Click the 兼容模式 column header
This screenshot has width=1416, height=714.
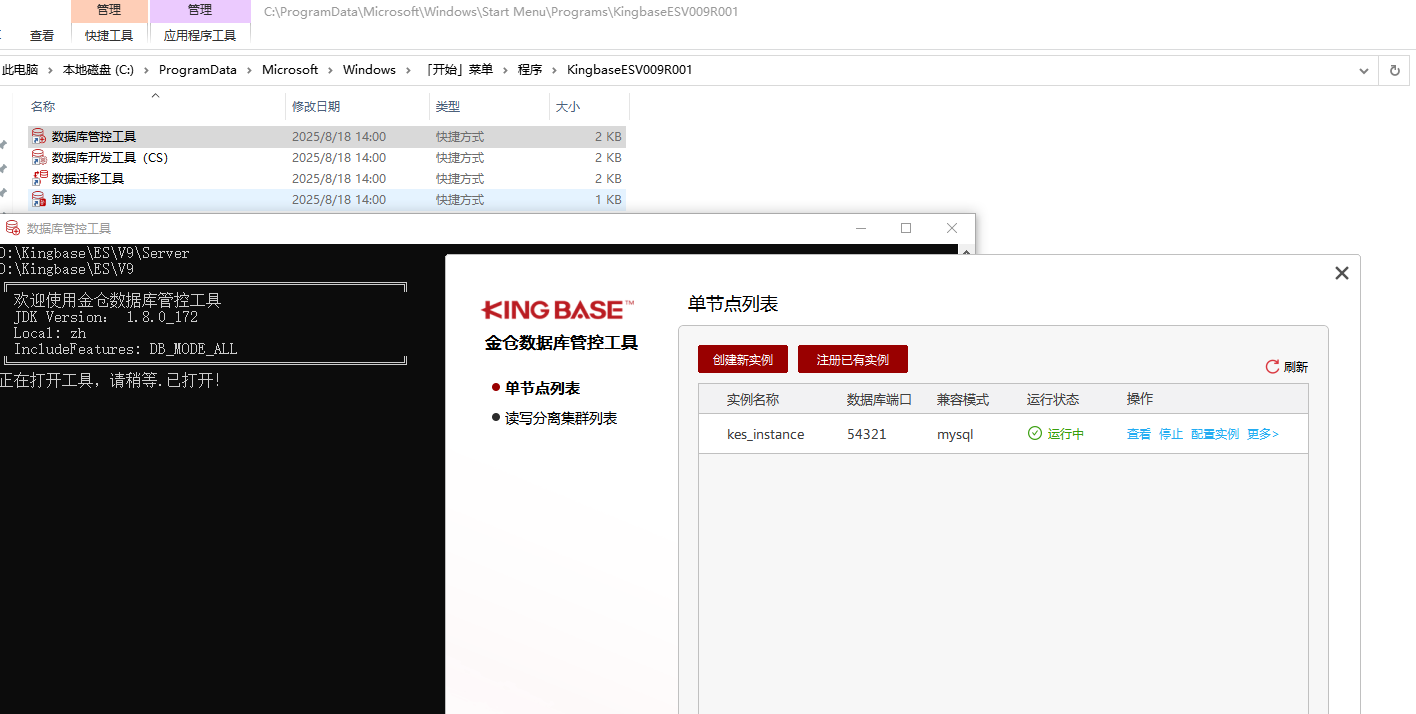[963, 399]
